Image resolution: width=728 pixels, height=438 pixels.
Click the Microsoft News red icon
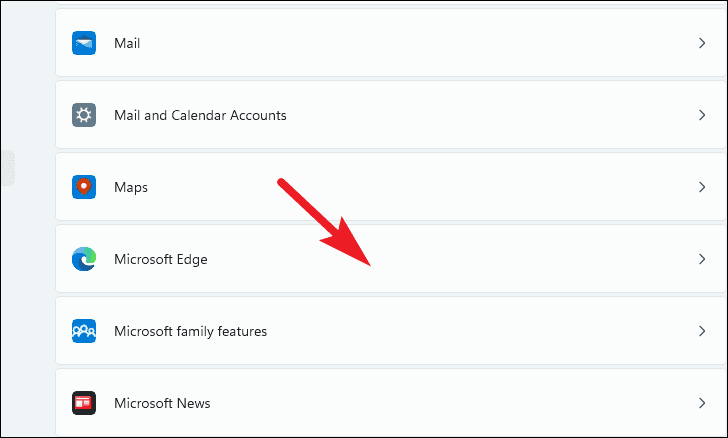pyautogui.click(x=84, y=403)
